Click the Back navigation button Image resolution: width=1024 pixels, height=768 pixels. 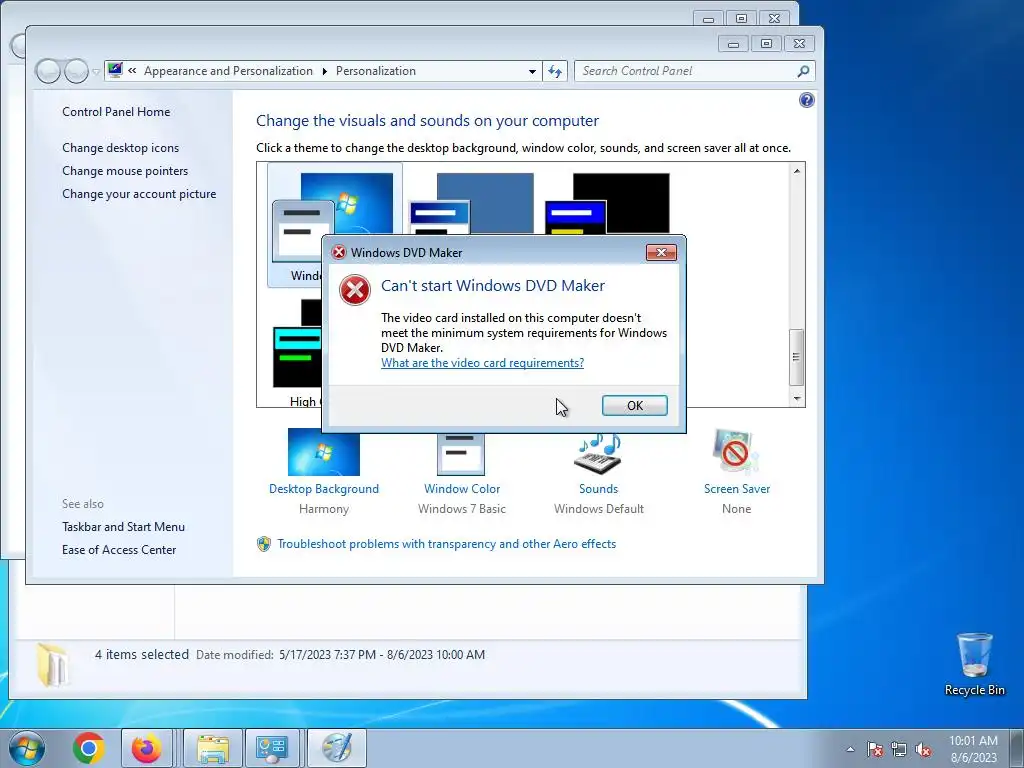pyautogui.click(x=48, y=71)
